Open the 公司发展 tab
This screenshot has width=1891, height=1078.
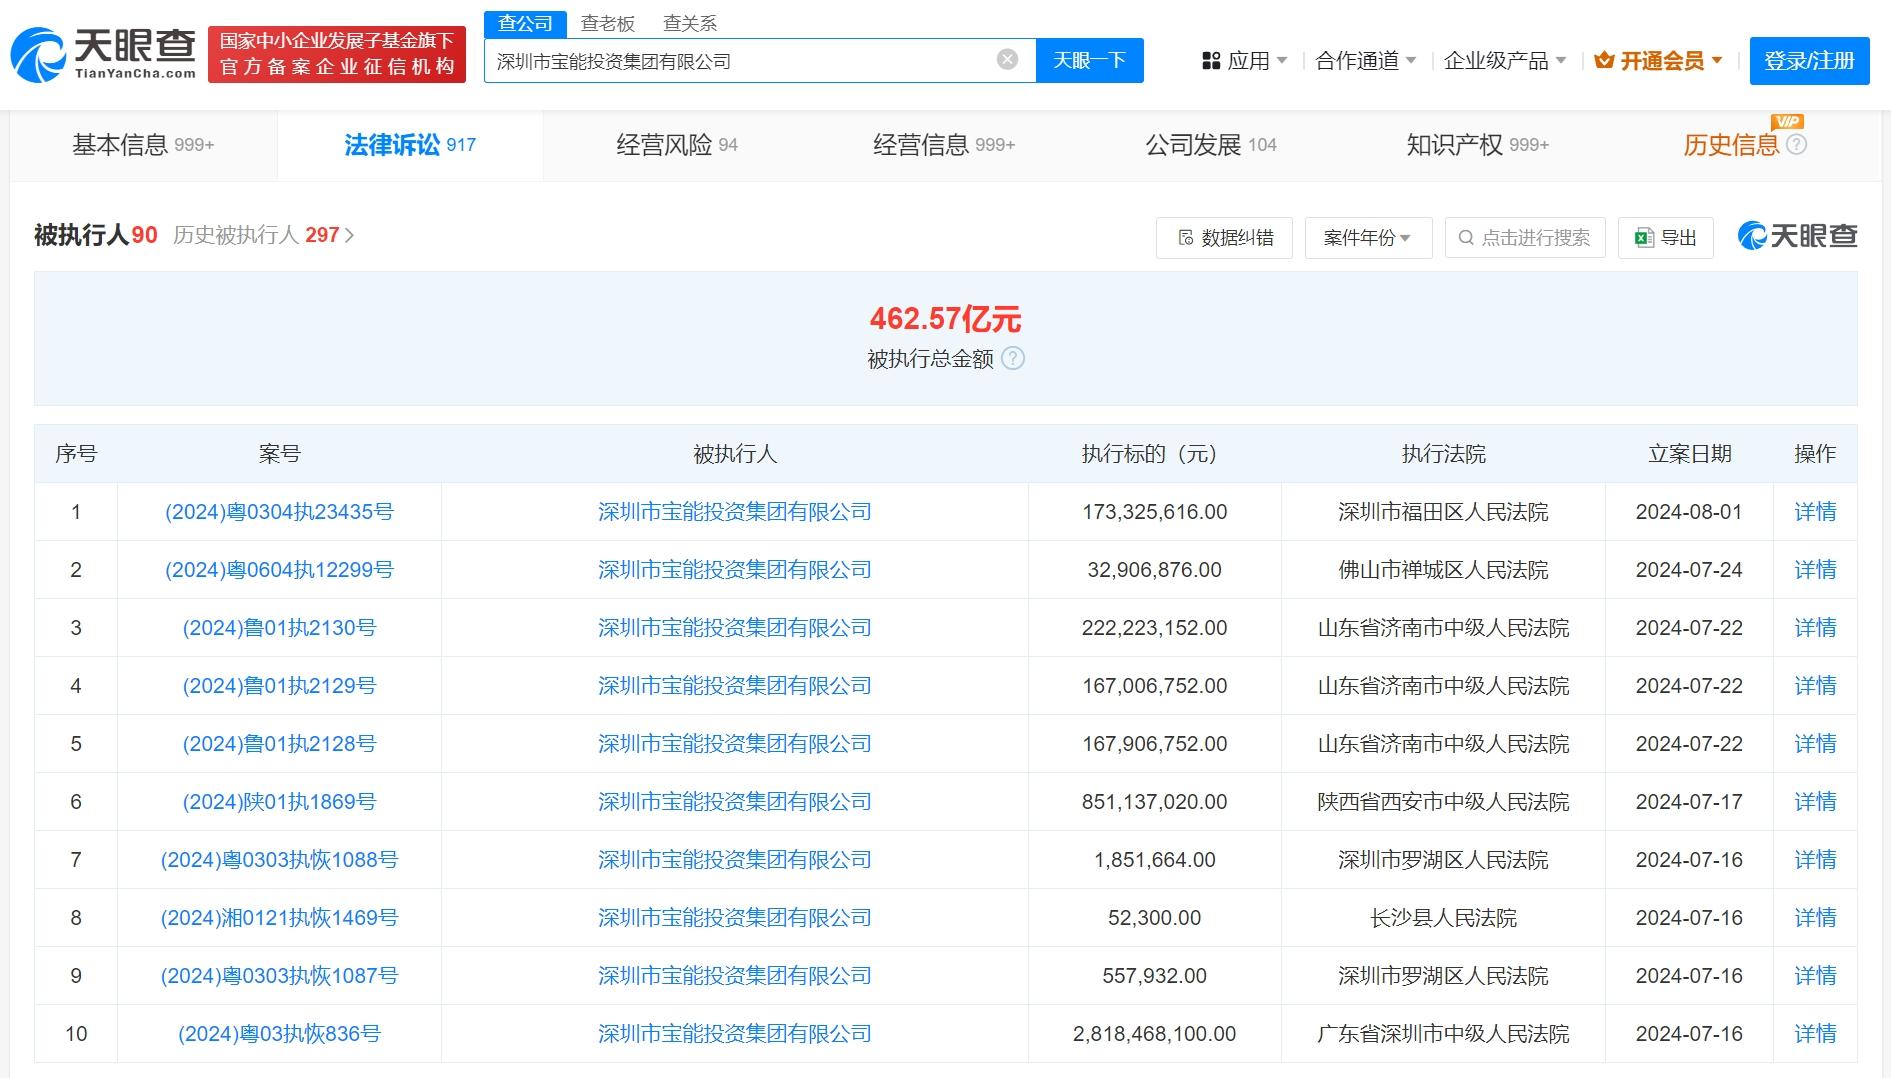(1211, 145)
